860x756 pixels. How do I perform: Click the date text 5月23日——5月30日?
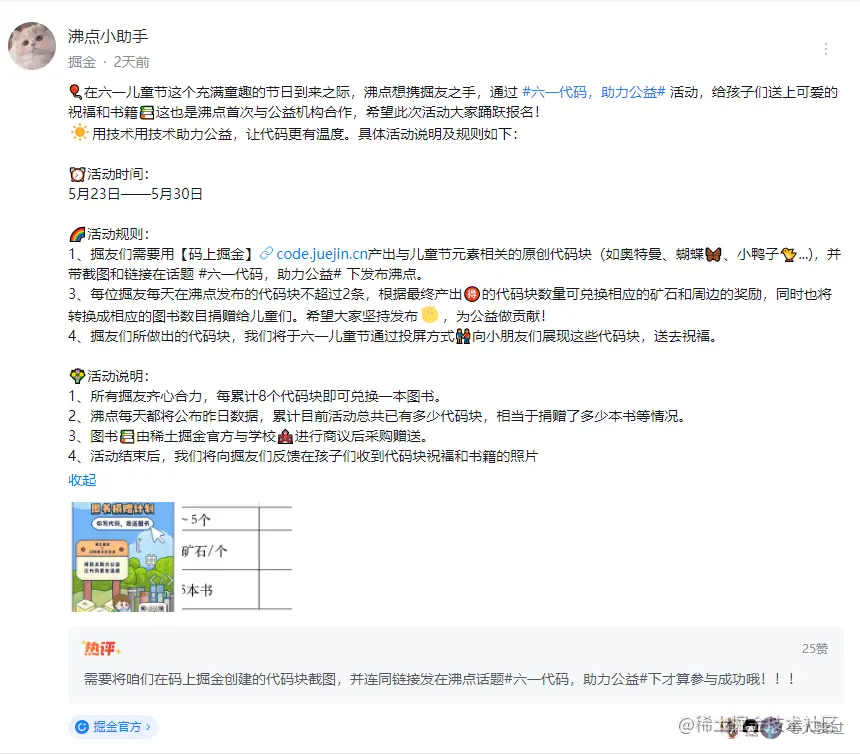click(x=135, y=194)
